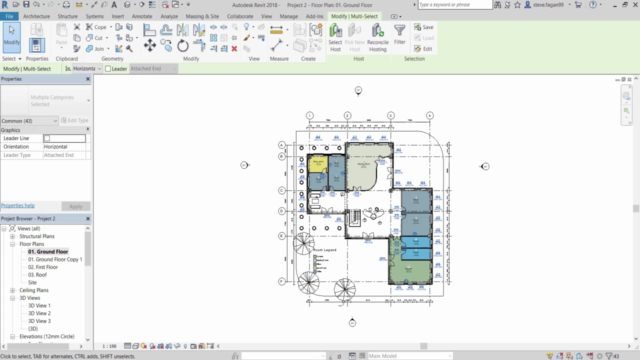Switch to the Collaborate ribbon tab
Screen dimensions: 640x360
240,16
